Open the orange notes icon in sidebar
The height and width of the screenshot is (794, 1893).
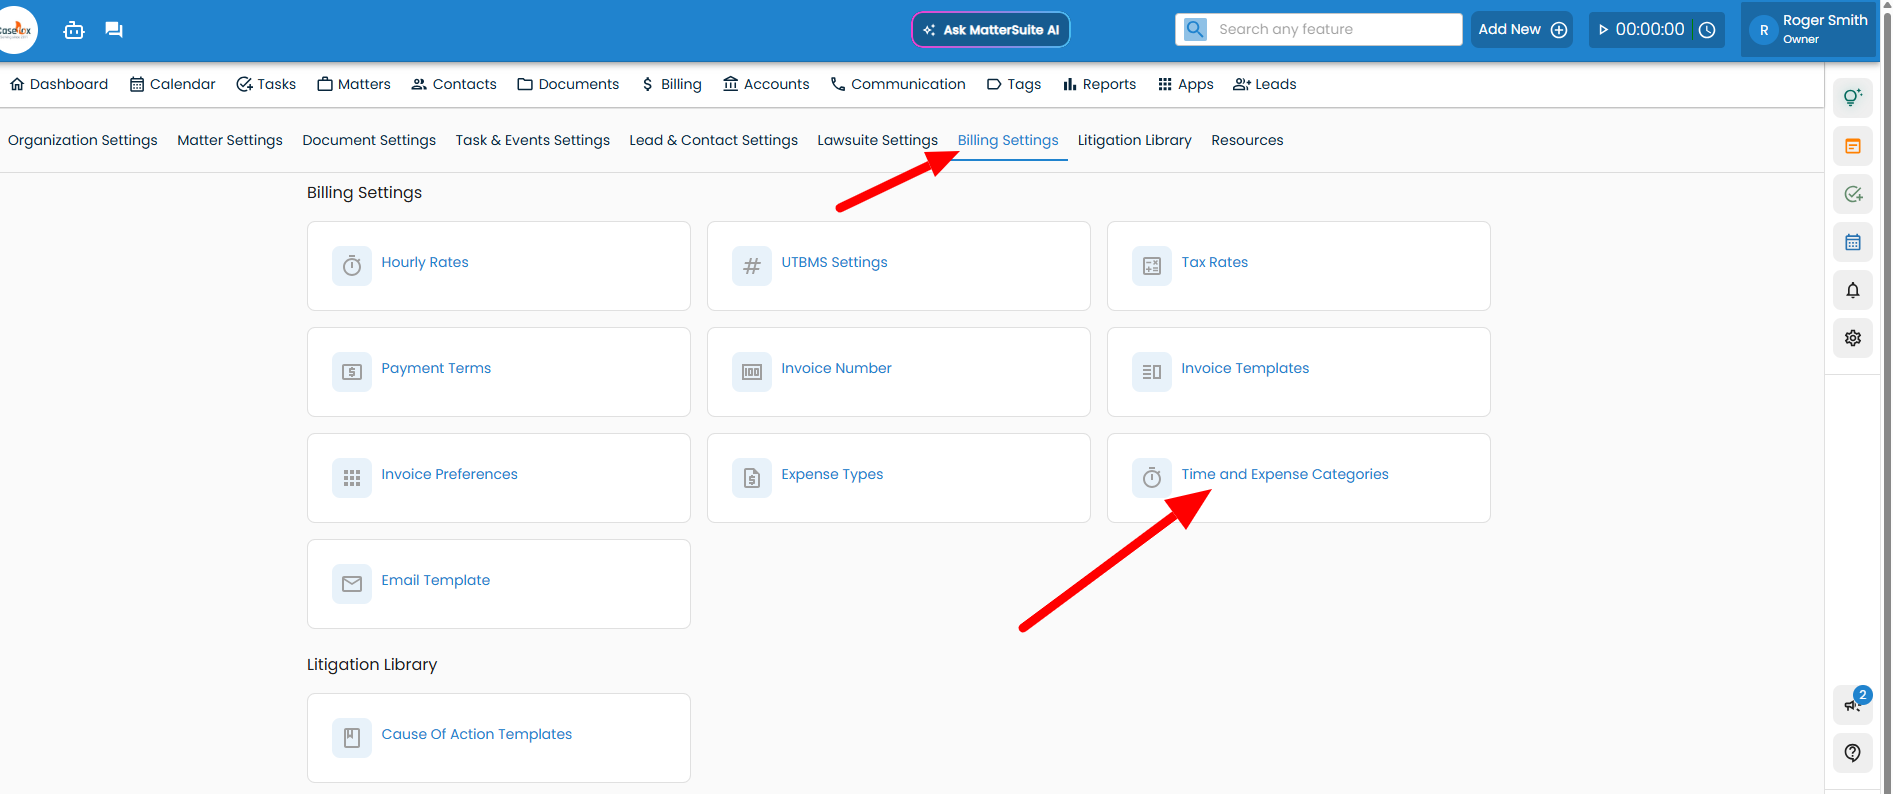click(1852, 146)
